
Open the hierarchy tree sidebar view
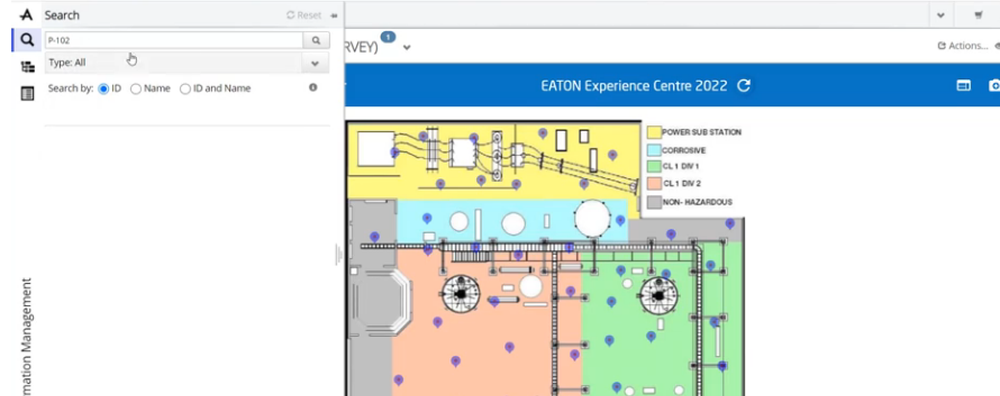point(27,67)
